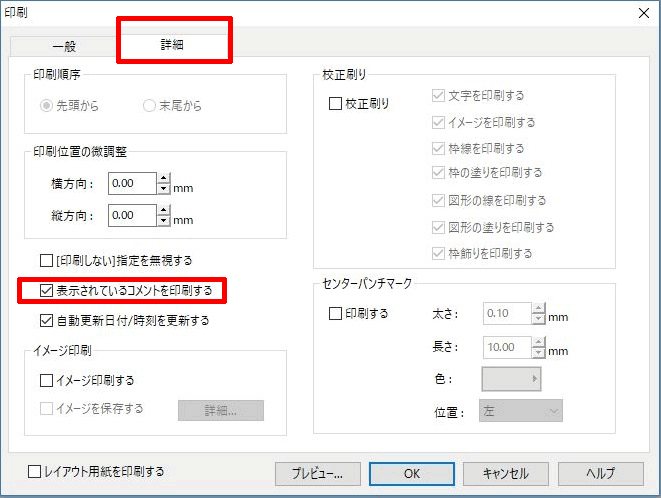This screenshot has height=498, width=661.
Task: Toggle イメージを印刷する checkbox
Action: pyautogui.click(x=438, y=123)
